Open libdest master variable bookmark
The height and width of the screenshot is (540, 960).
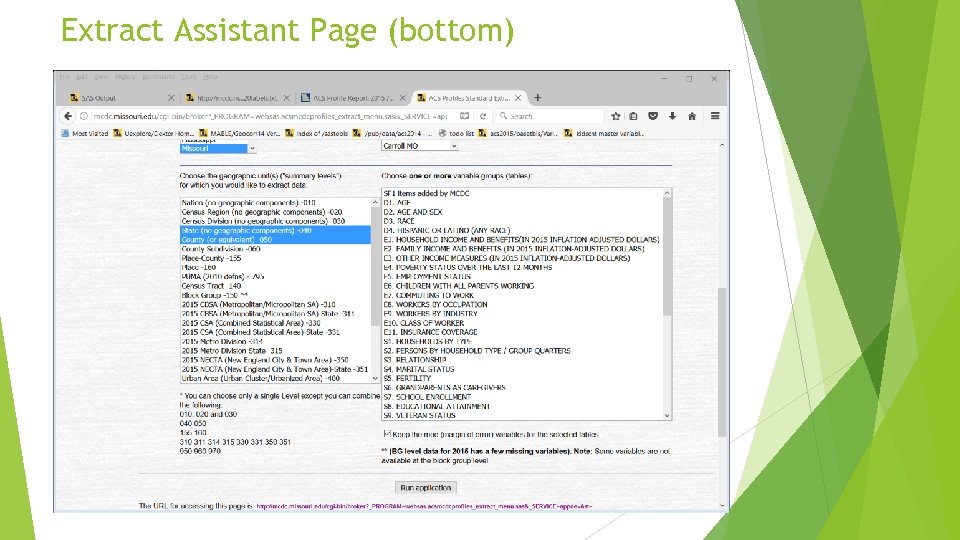[604, 133]
